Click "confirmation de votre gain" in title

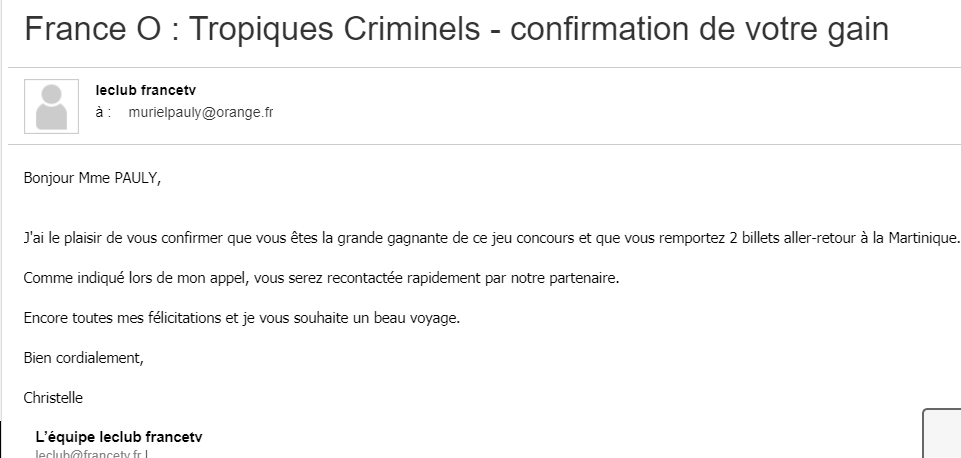click(699, 28)
